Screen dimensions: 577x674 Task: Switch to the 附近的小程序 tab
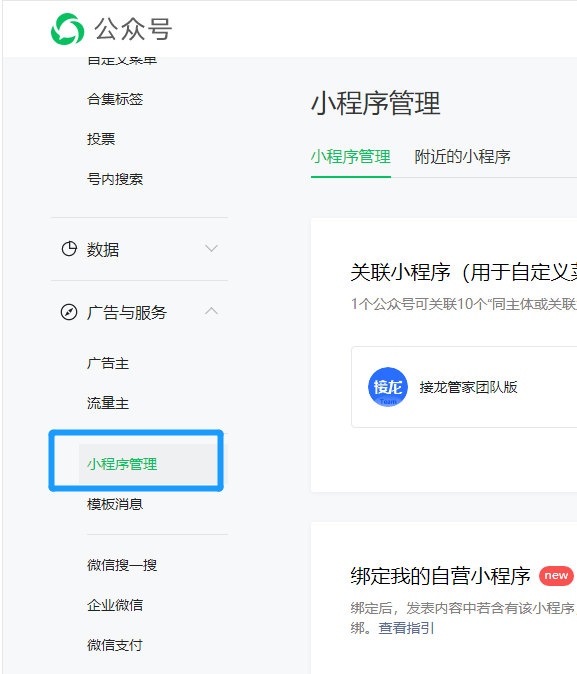(x=462, y=156)
